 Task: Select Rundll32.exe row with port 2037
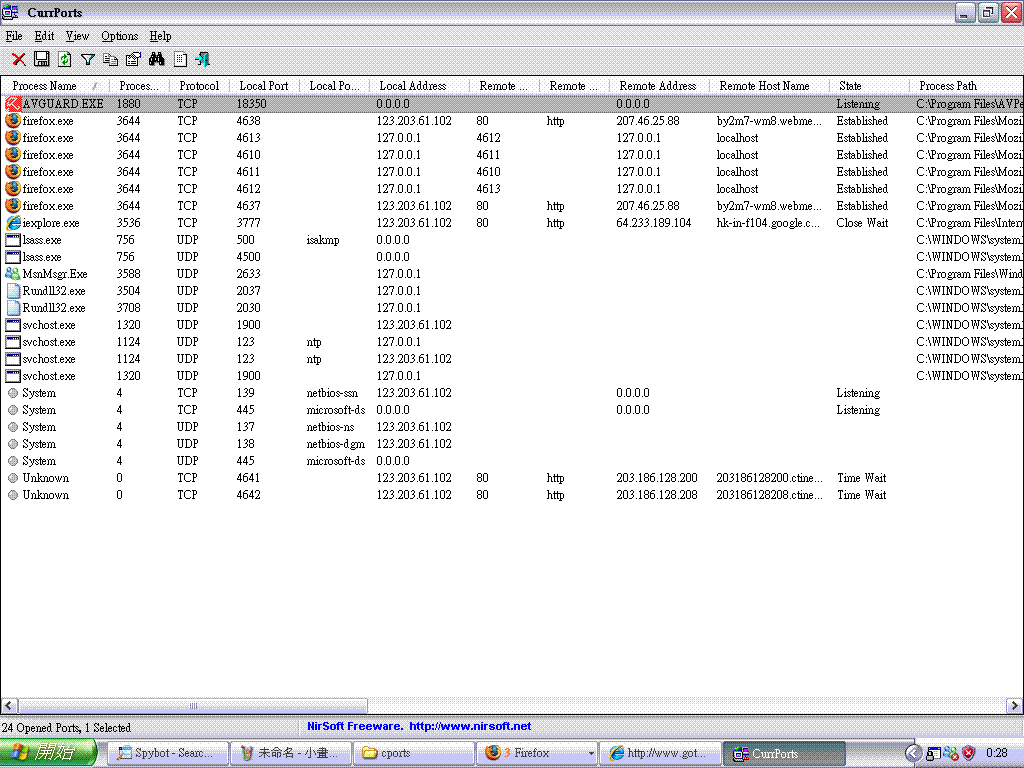point(512,291)
